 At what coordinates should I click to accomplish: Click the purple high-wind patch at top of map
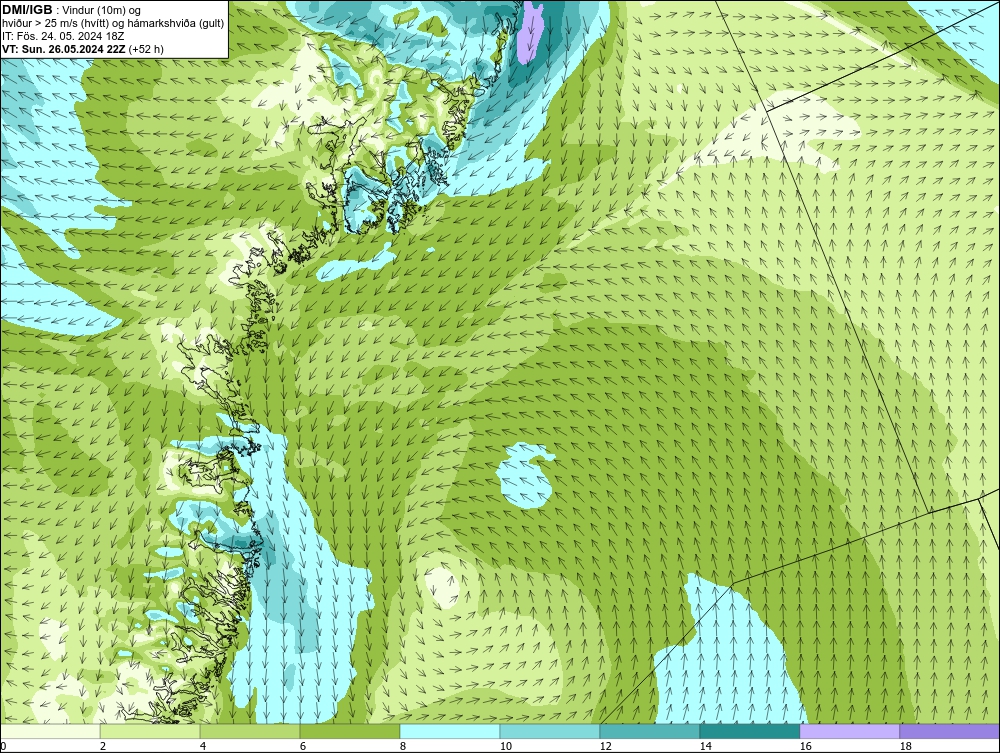[x=531, y=33]
